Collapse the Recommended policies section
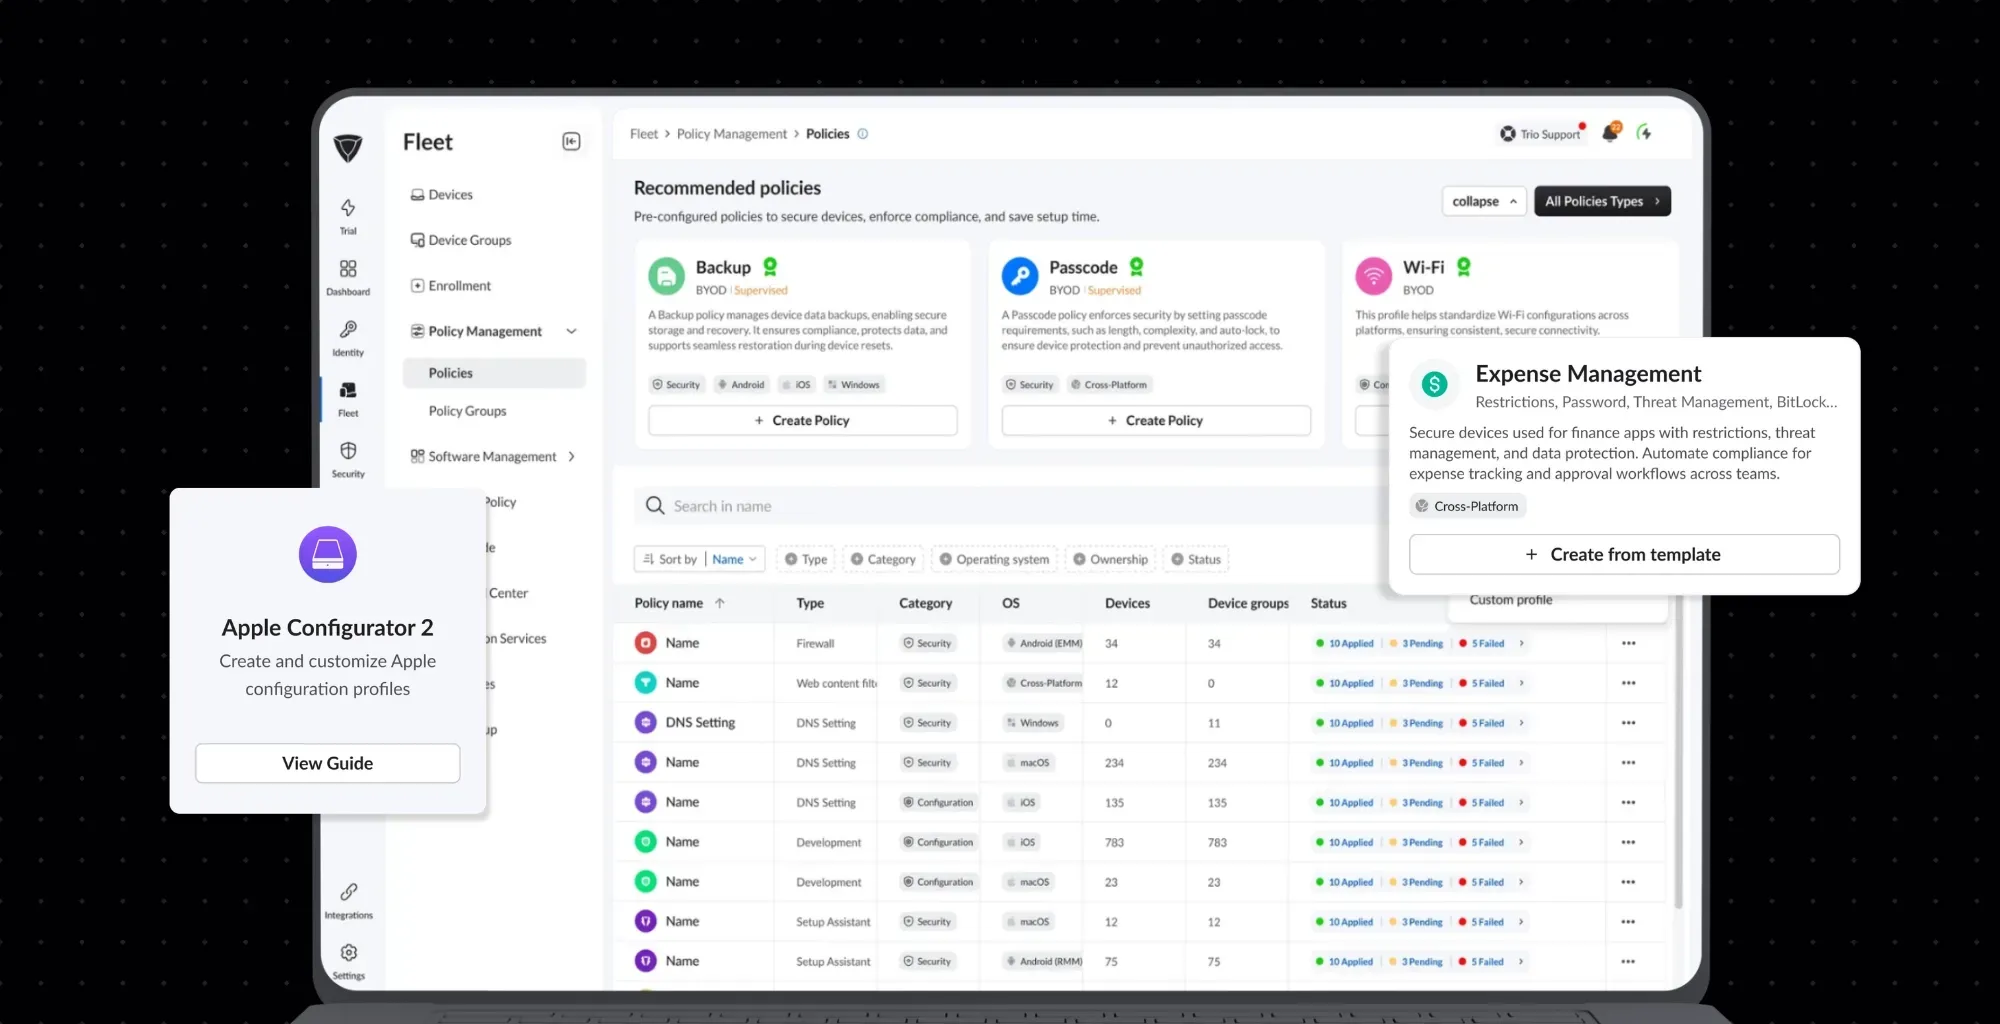Image resolution: width=2000 pixels, height=1024 pixels. pos(1484,201)
